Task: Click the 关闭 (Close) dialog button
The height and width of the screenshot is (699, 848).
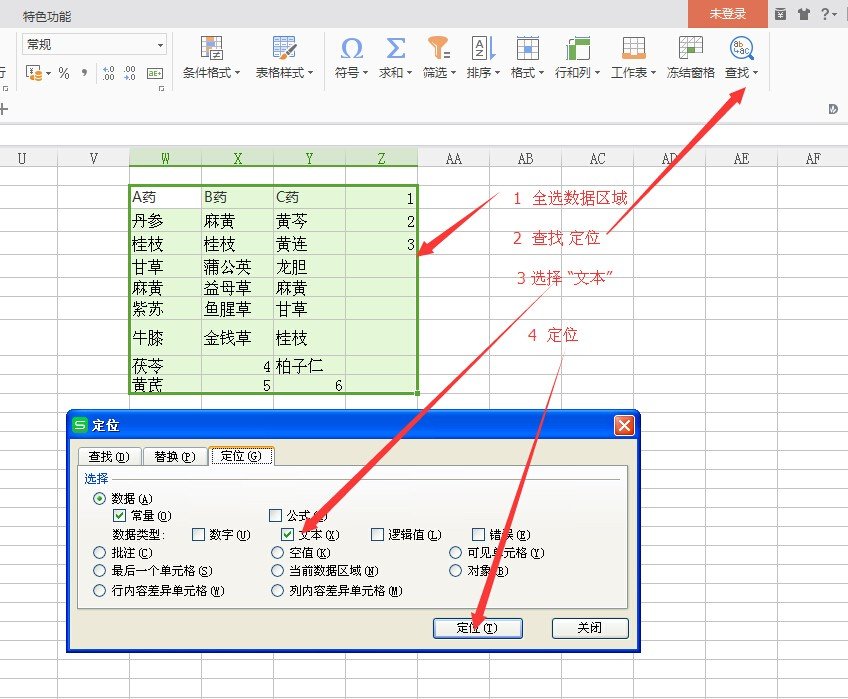Action: coord(590,628)
